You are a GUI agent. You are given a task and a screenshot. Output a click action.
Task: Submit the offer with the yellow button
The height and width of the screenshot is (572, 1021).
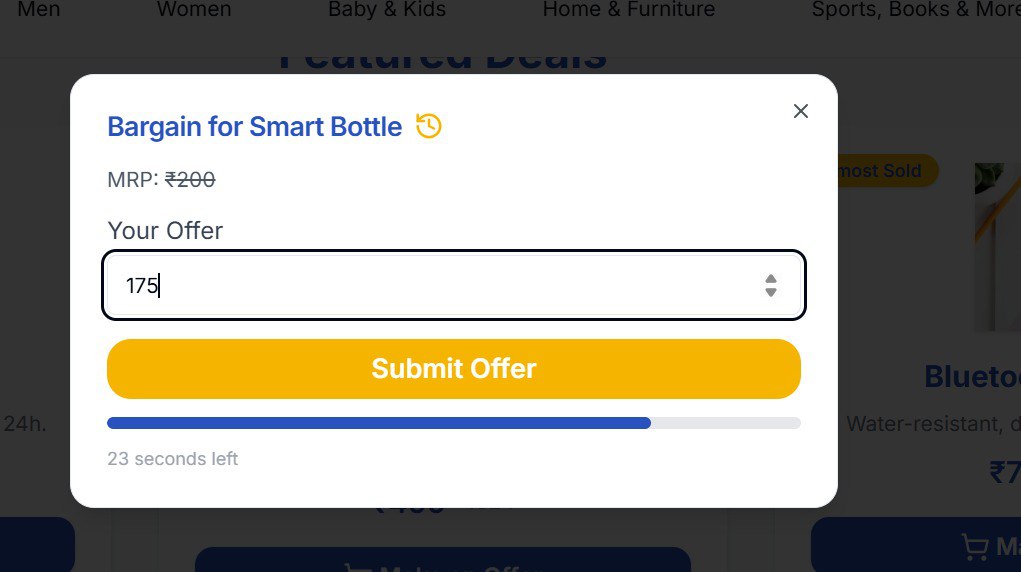pyautogui.click(x=453, y=369)
